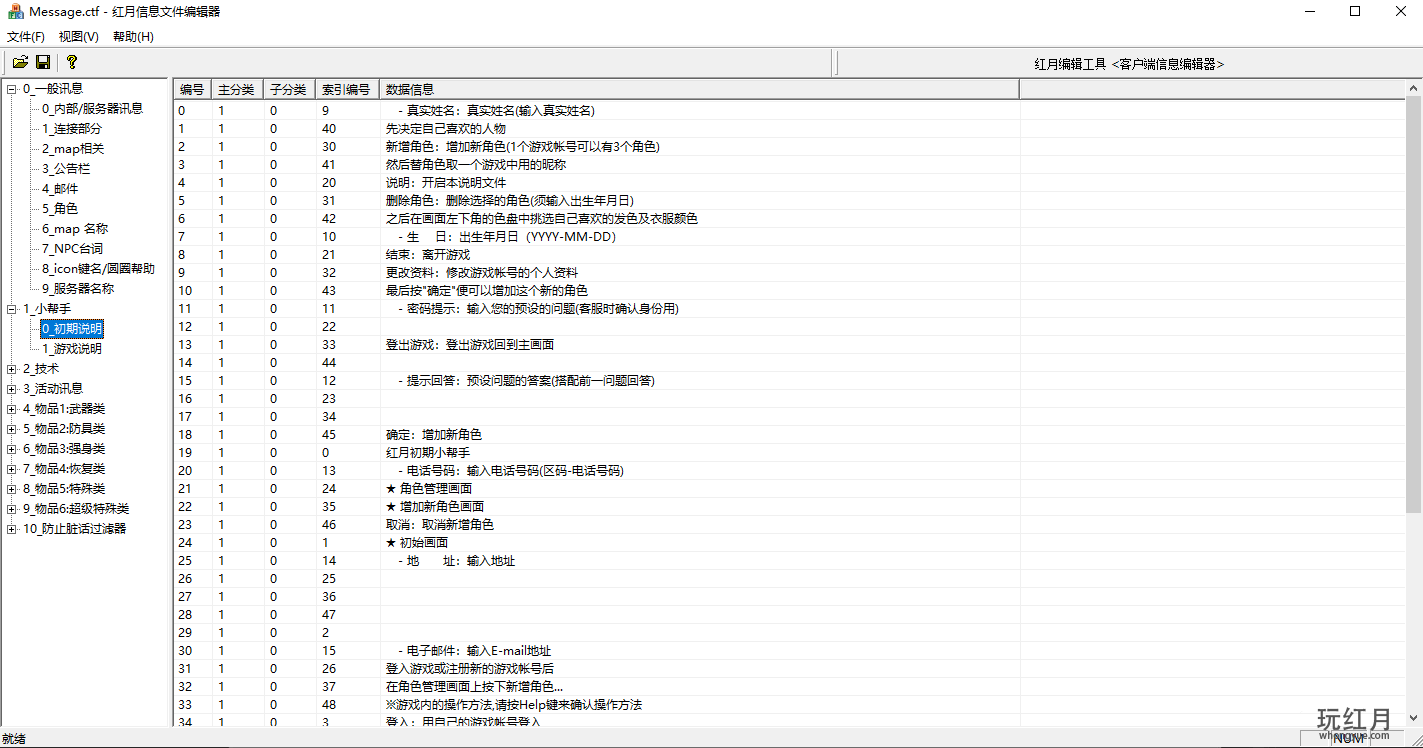Image resolution: width=1423 pixels, height=748 pixels.
Task: Expand the 8_物品5:特殊类 node
Action: 11,489
